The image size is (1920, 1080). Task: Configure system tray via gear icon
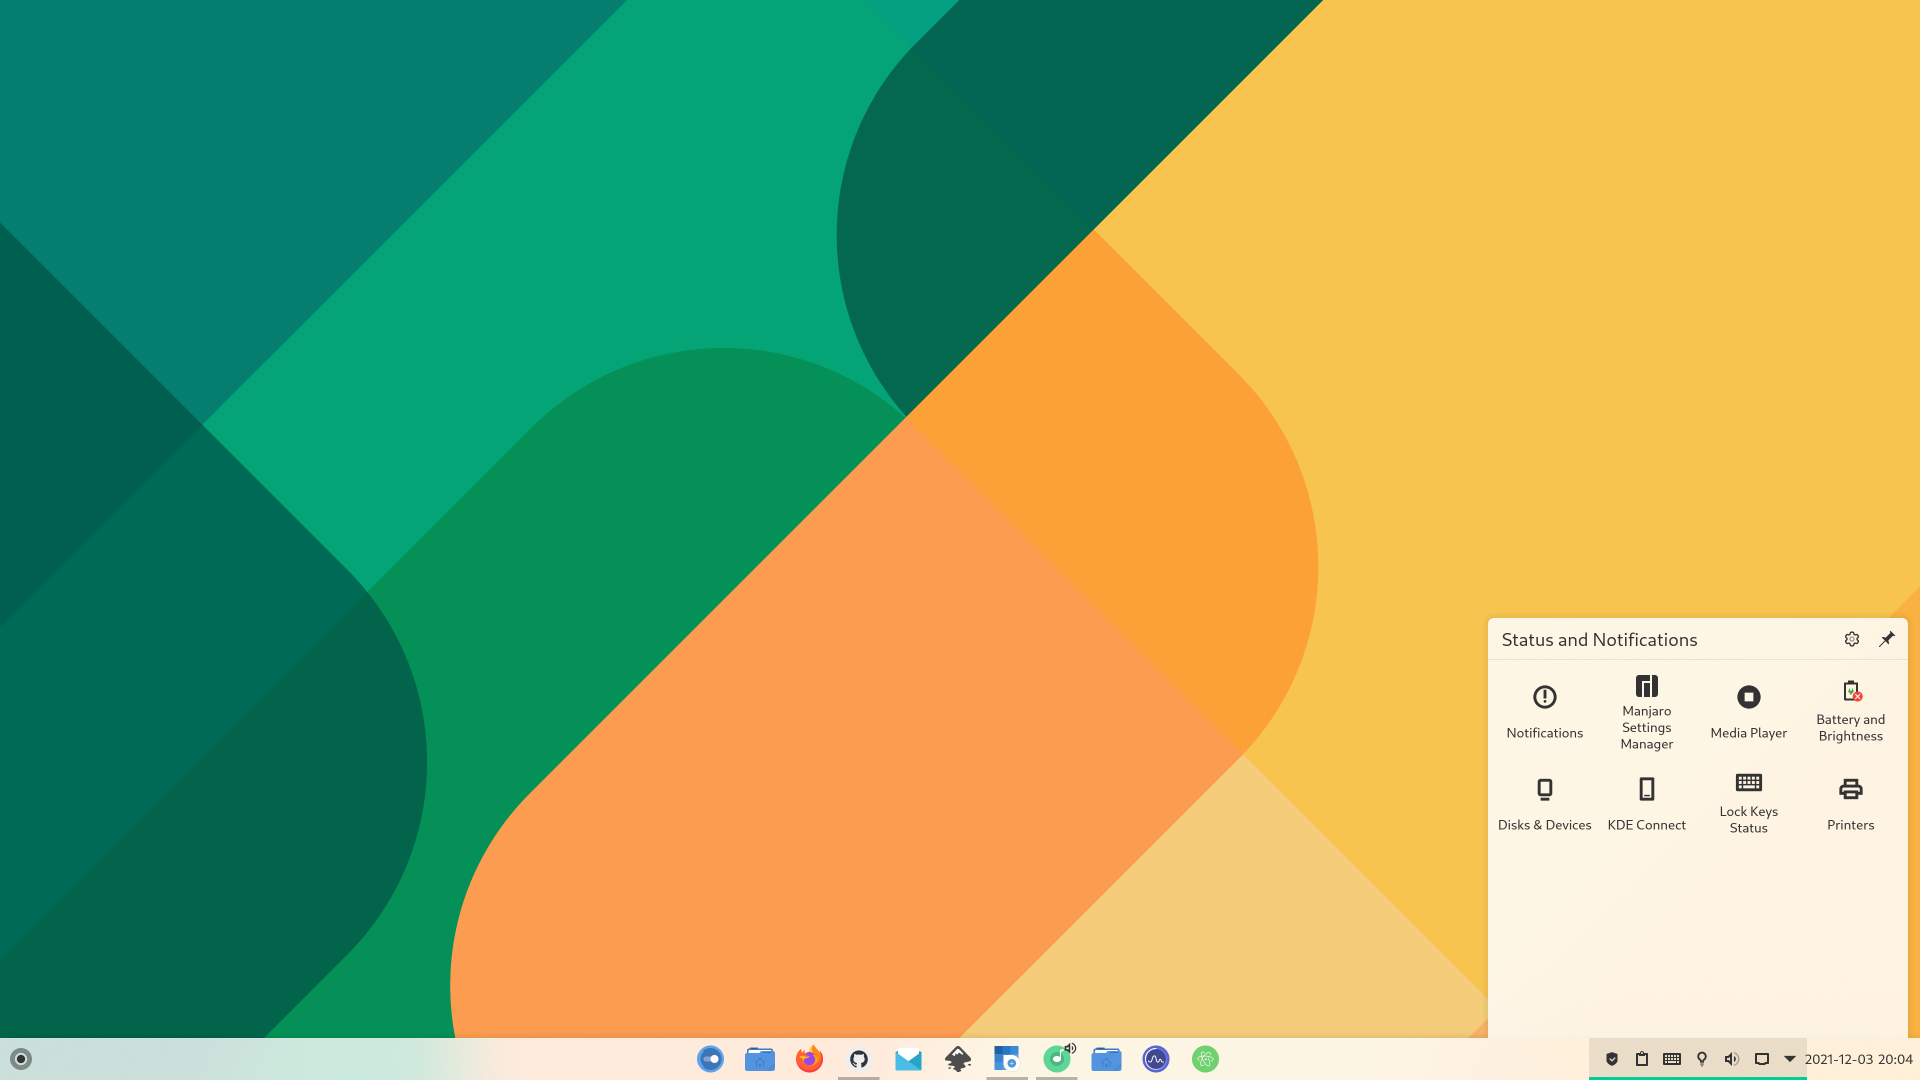1852,639
